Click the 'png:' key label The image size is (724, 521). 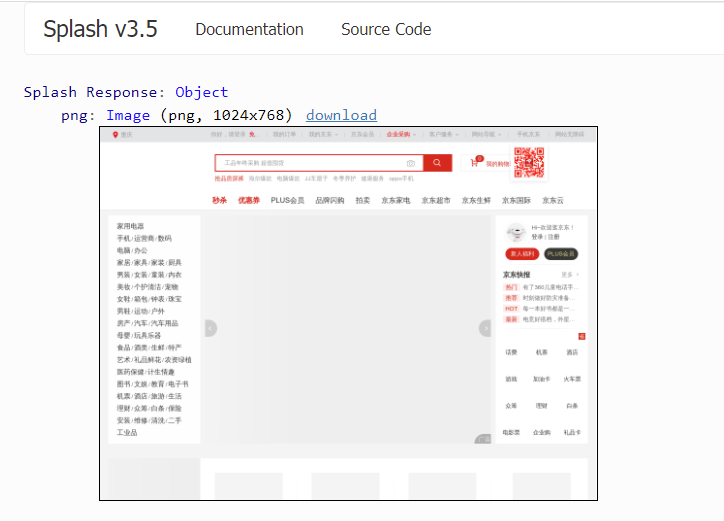[x=78, y=115]
